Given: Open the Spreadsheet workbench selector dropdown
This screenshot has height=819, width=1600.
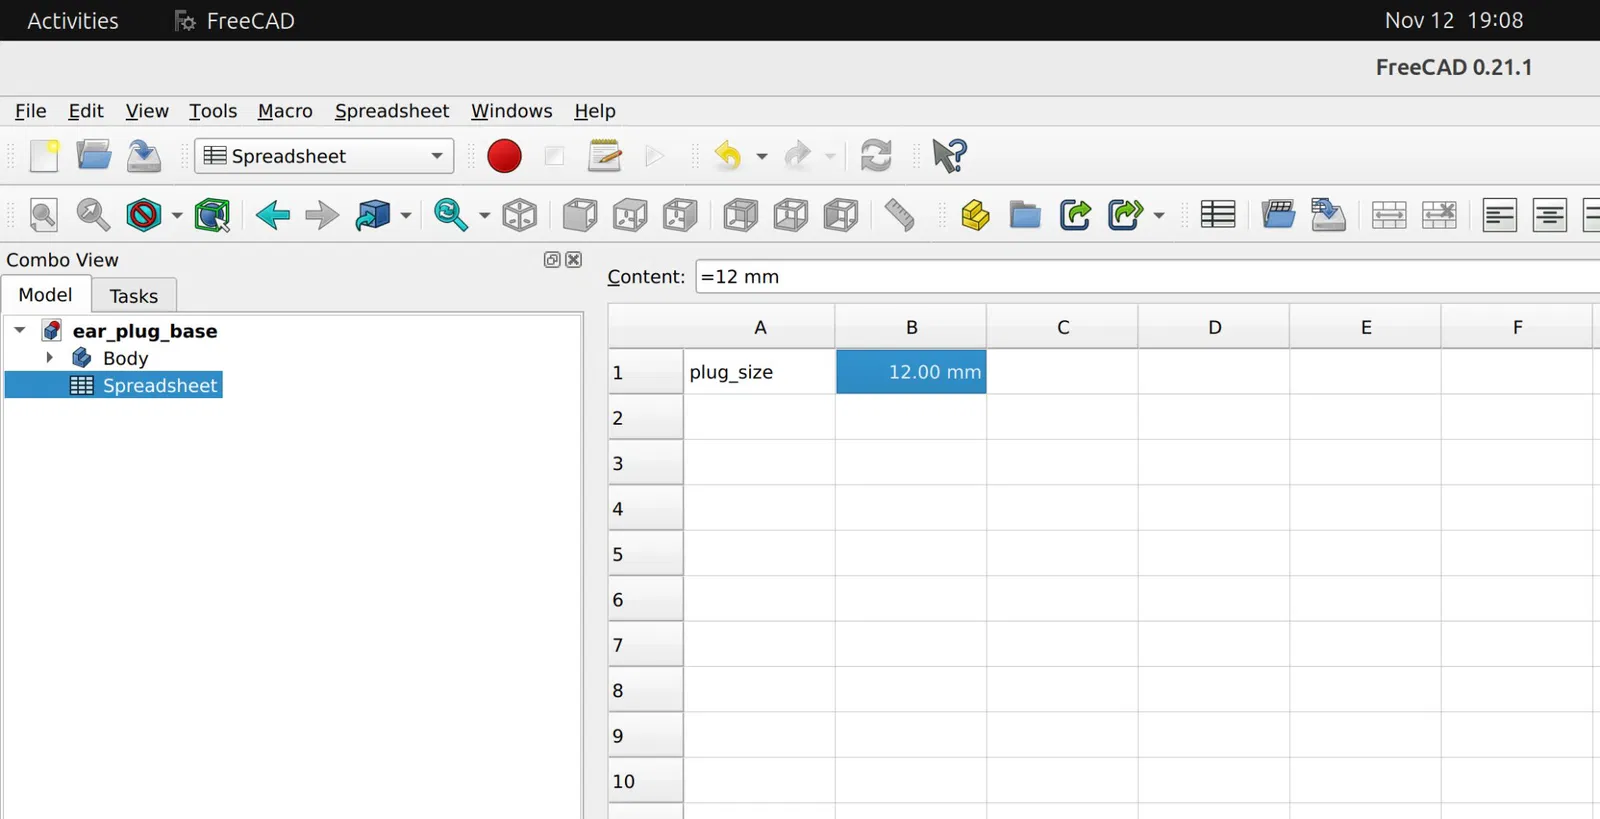Looking at the screenshot, I should click(324, 156).
